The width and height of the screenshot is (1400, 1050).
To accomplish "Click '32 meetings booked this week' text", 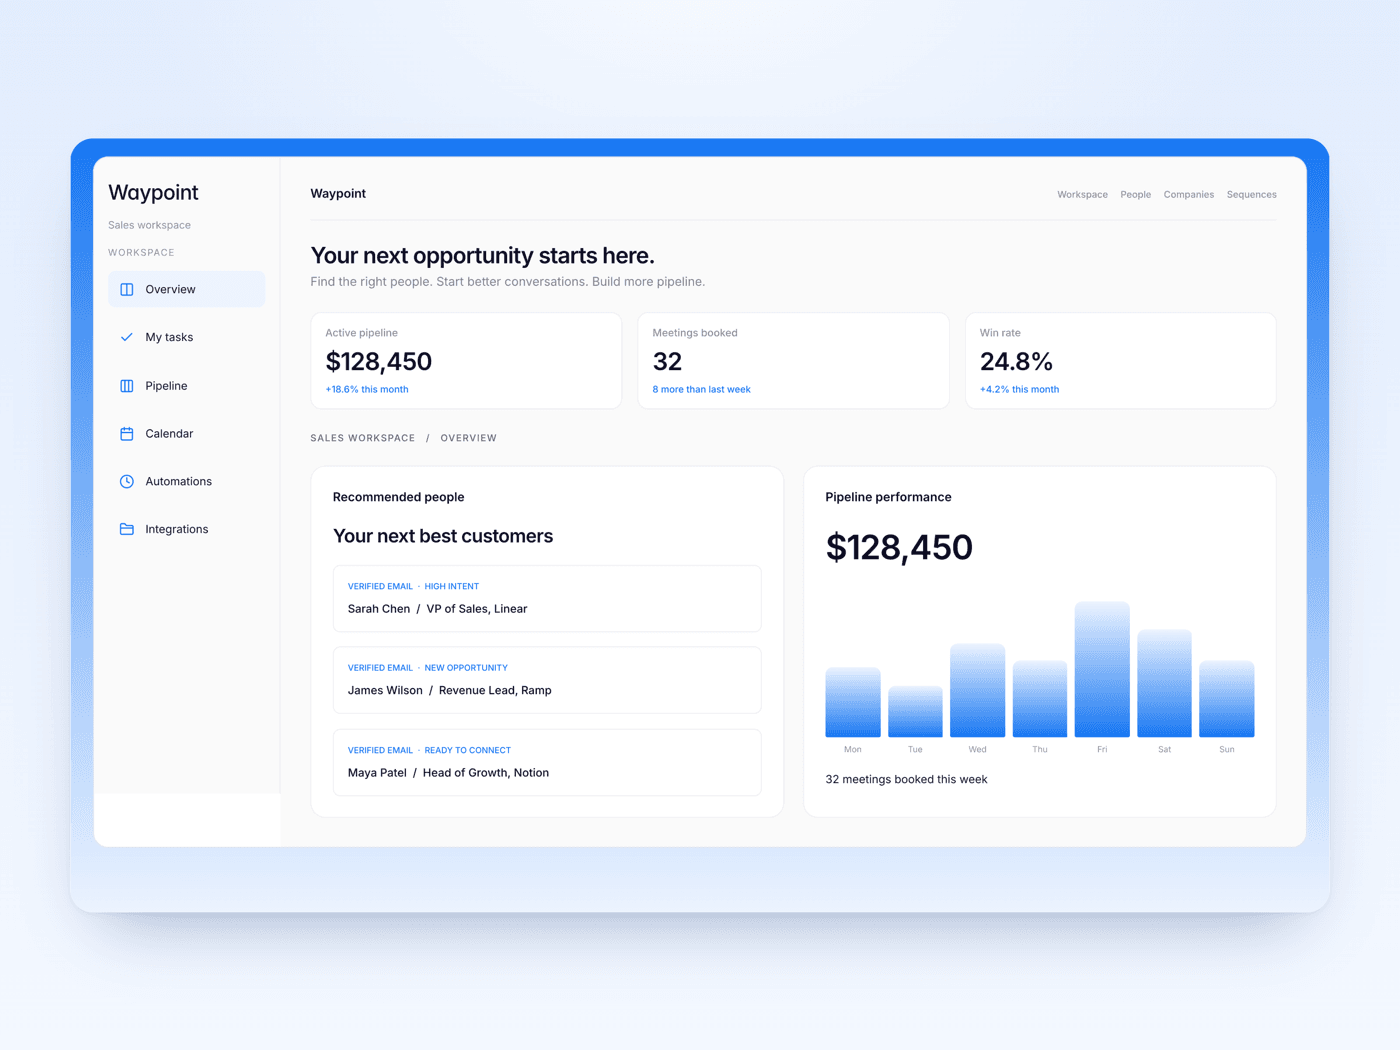I will tap(906, 780).
